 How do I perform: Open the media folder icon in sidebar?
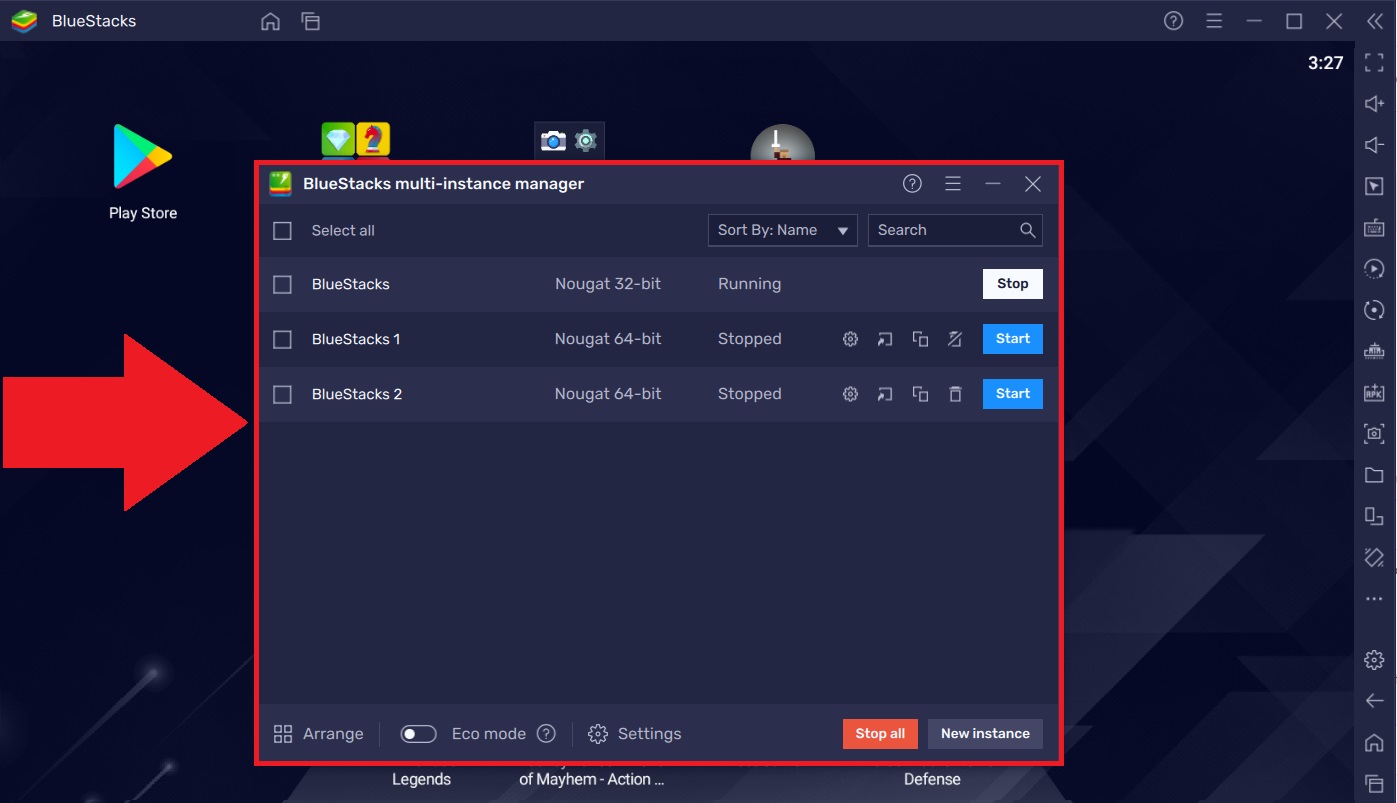1374,475
